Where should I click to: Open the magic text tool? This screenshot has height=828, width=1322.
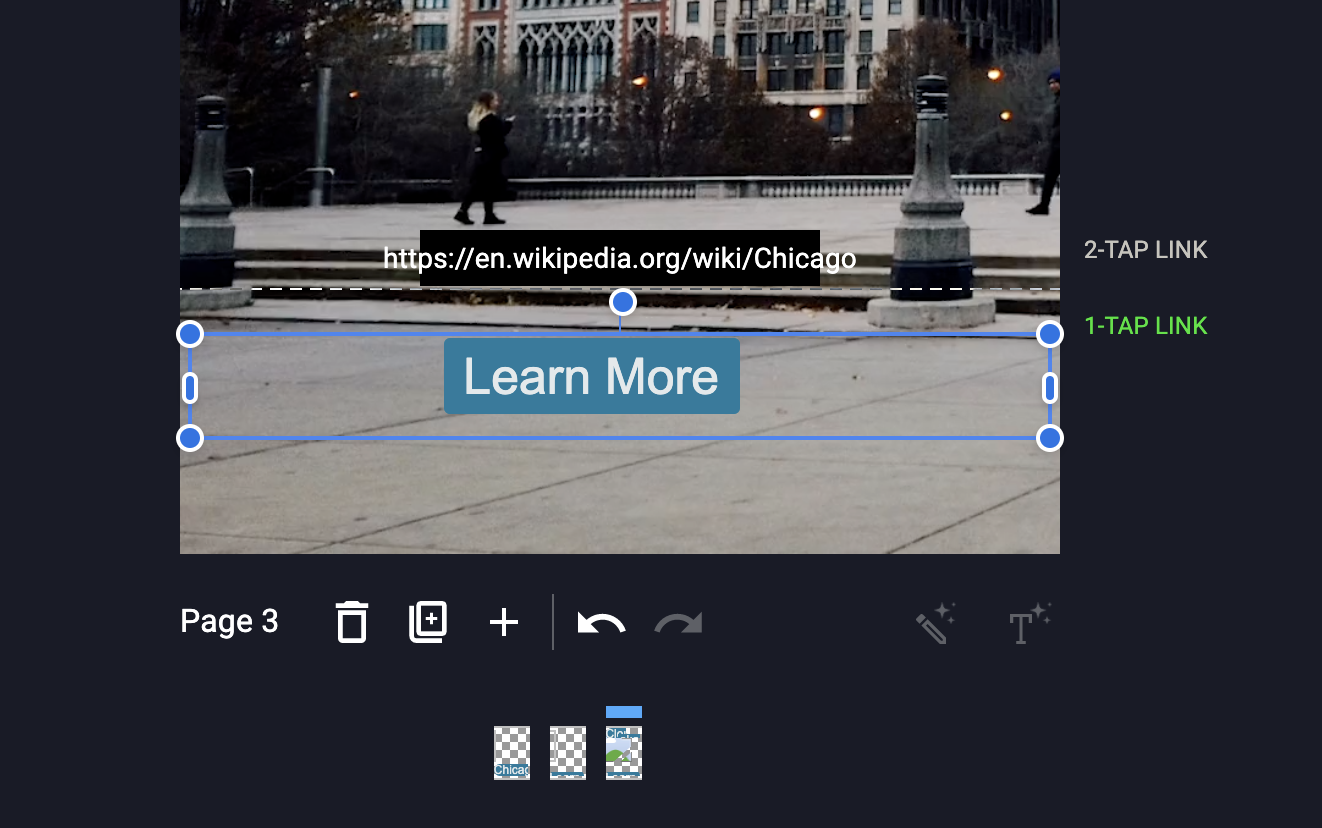tap(1029, 623)
